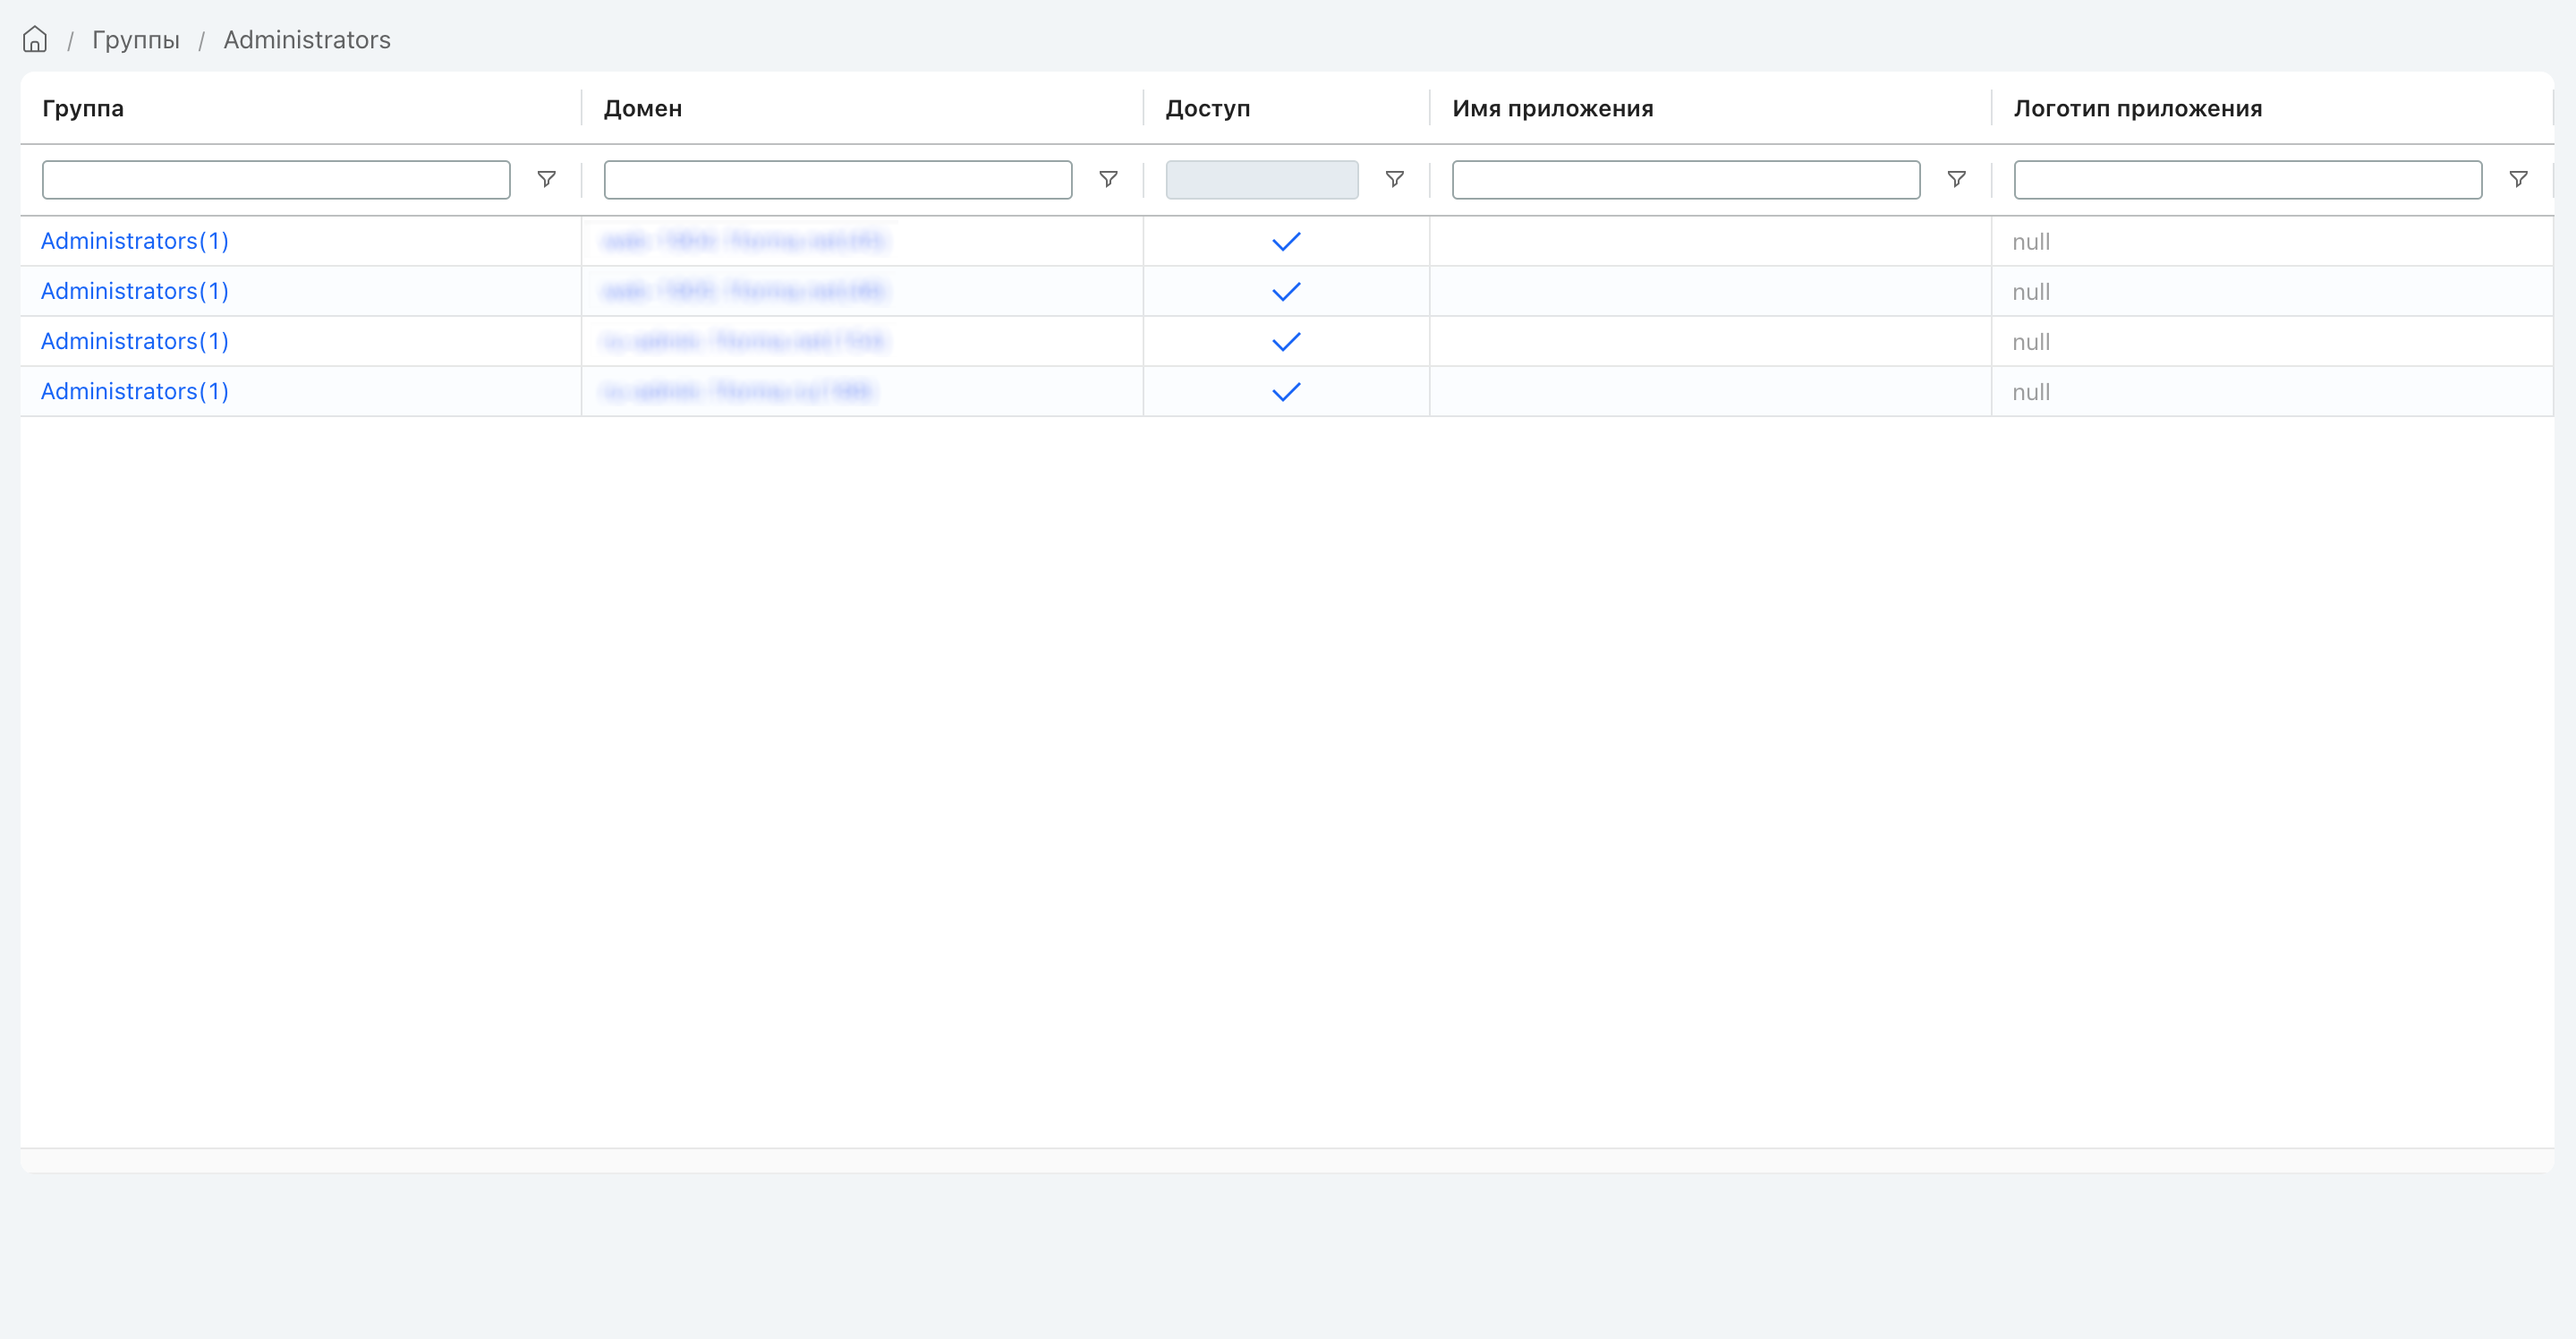Screen dimensions: 2576x1339
Task: Open filter options for Доступ column
Action: click(x=1394, y=179)
